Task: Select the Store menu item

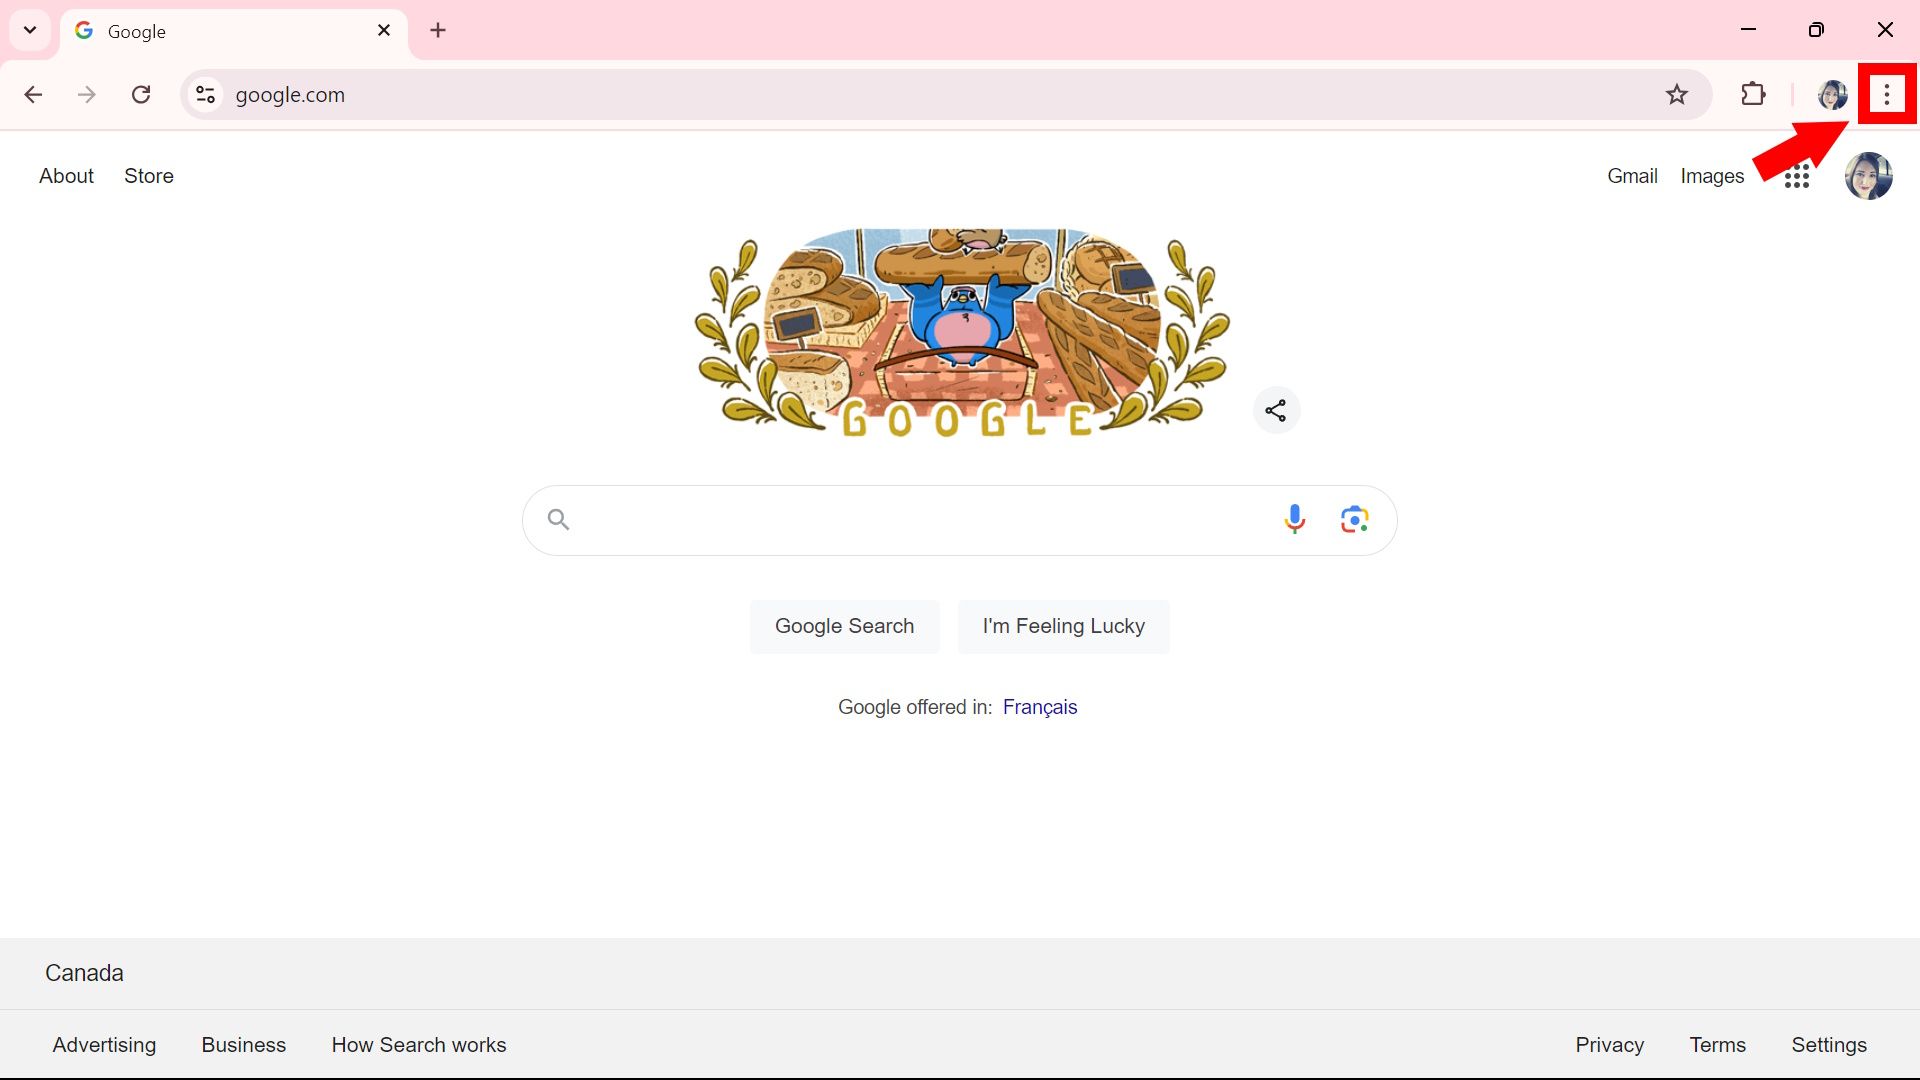Action: (148, 175)
